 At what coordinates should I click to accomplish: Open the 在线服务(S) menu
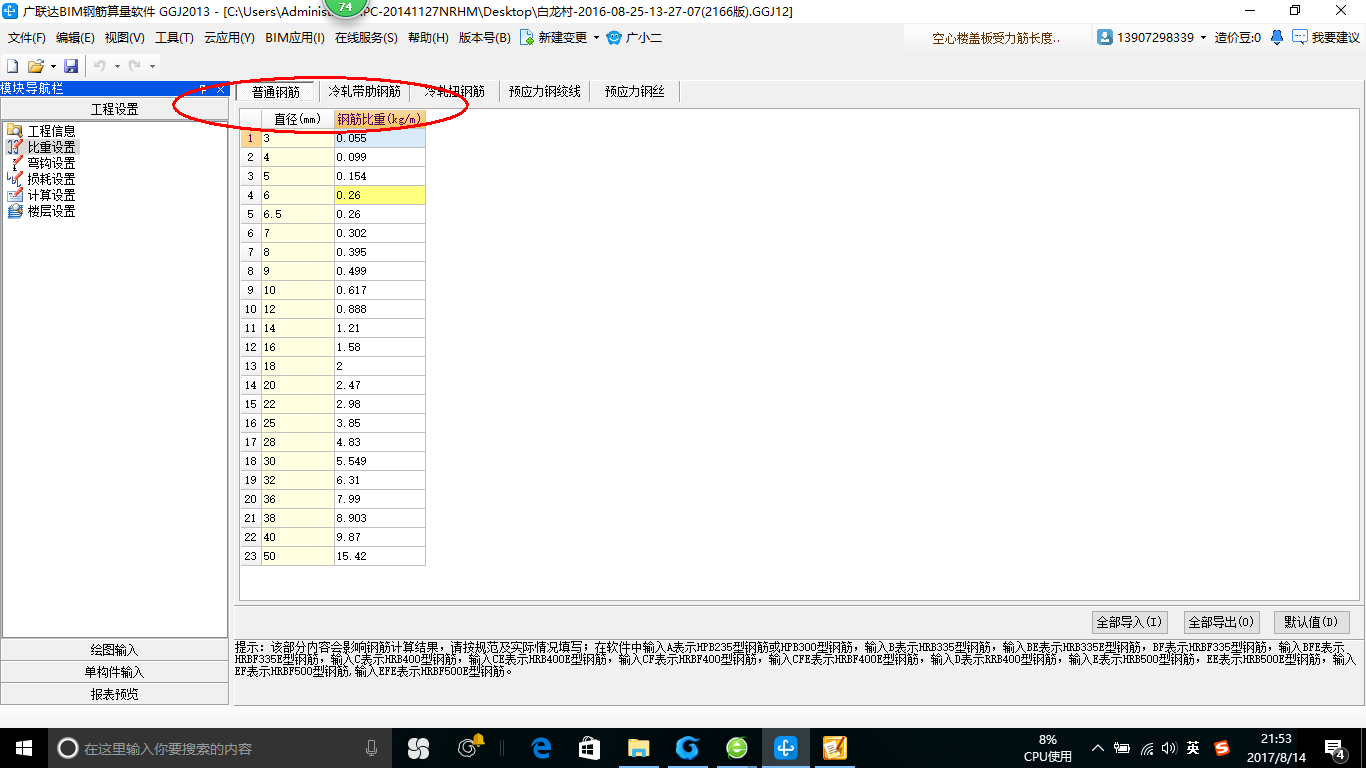pos(366,38)
